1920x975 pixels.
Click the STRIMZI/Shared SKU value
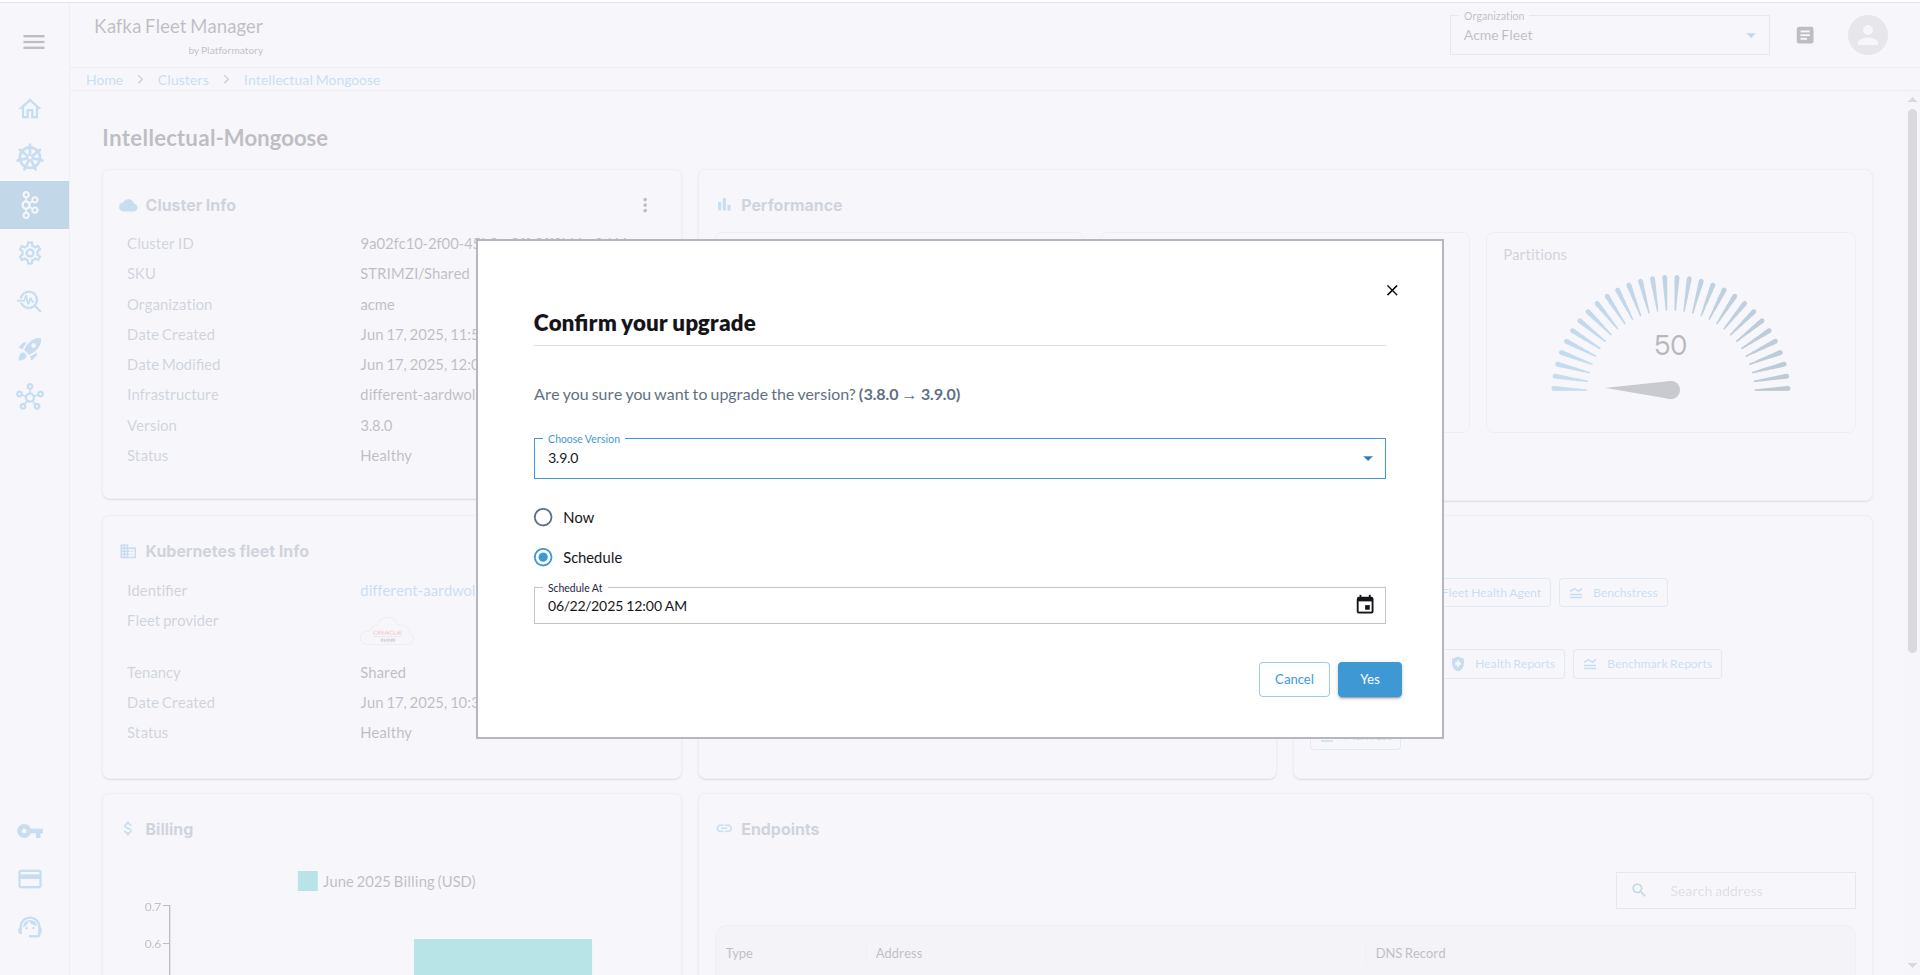pyautogui.click(x=415, y=273)
